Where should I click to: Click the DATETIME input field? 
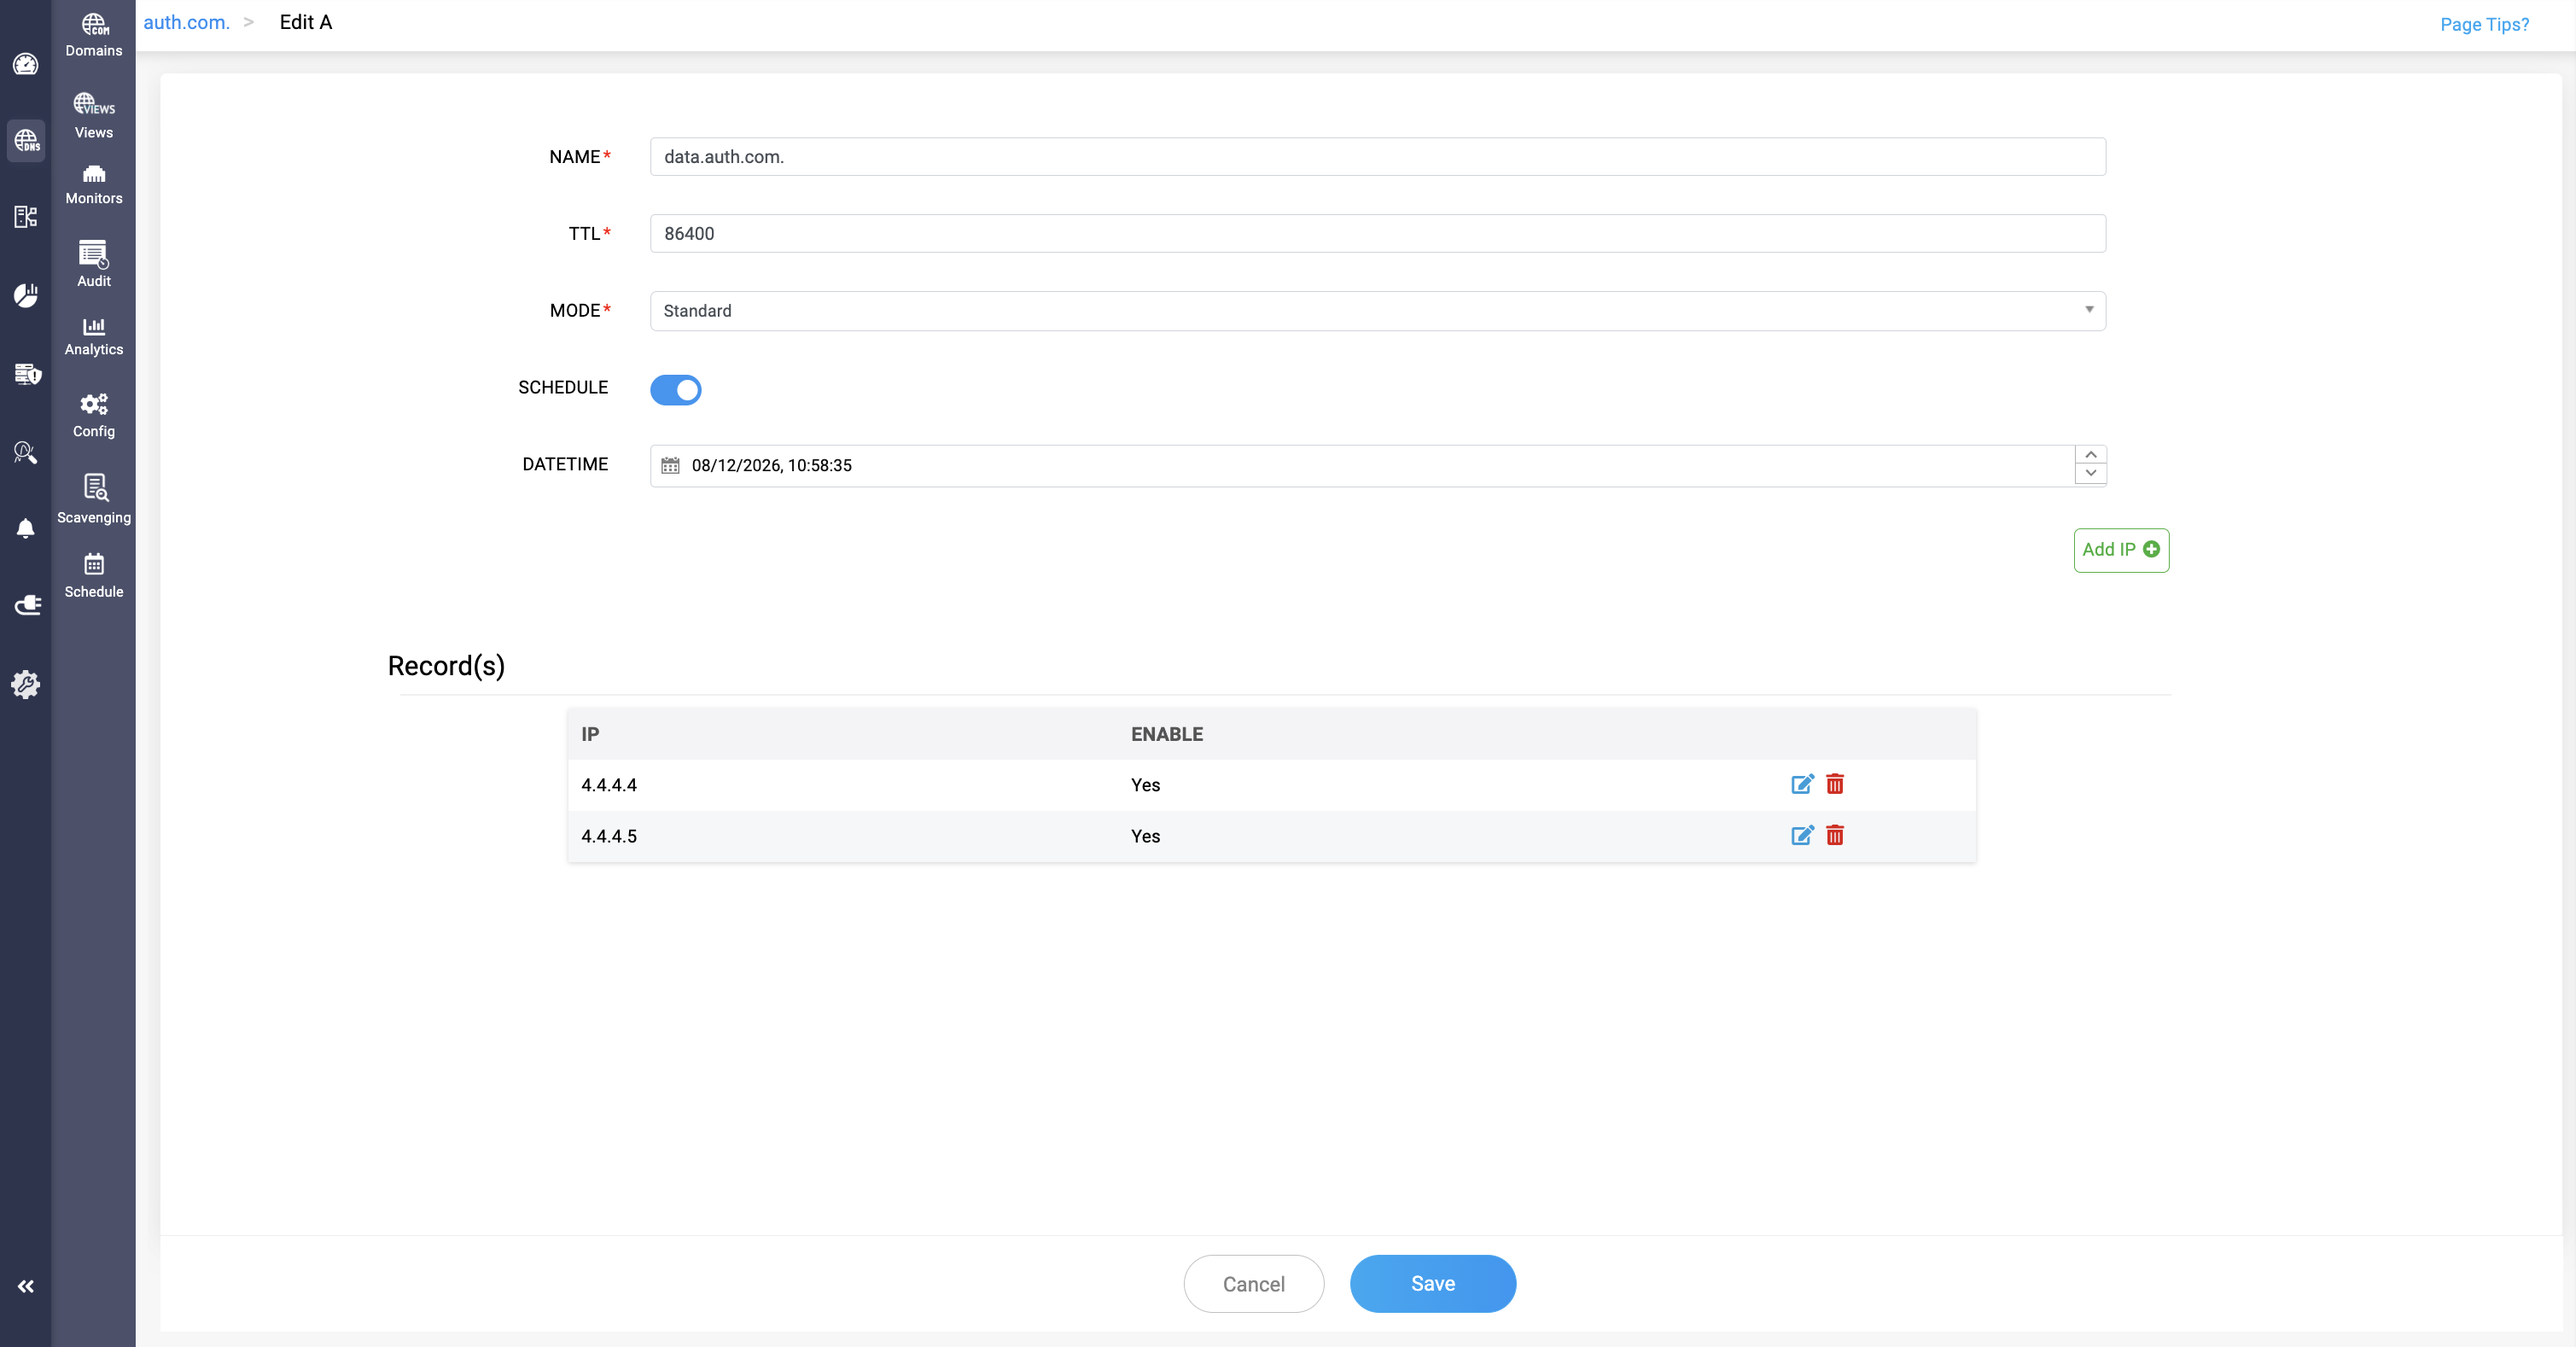click(1377, 466)
